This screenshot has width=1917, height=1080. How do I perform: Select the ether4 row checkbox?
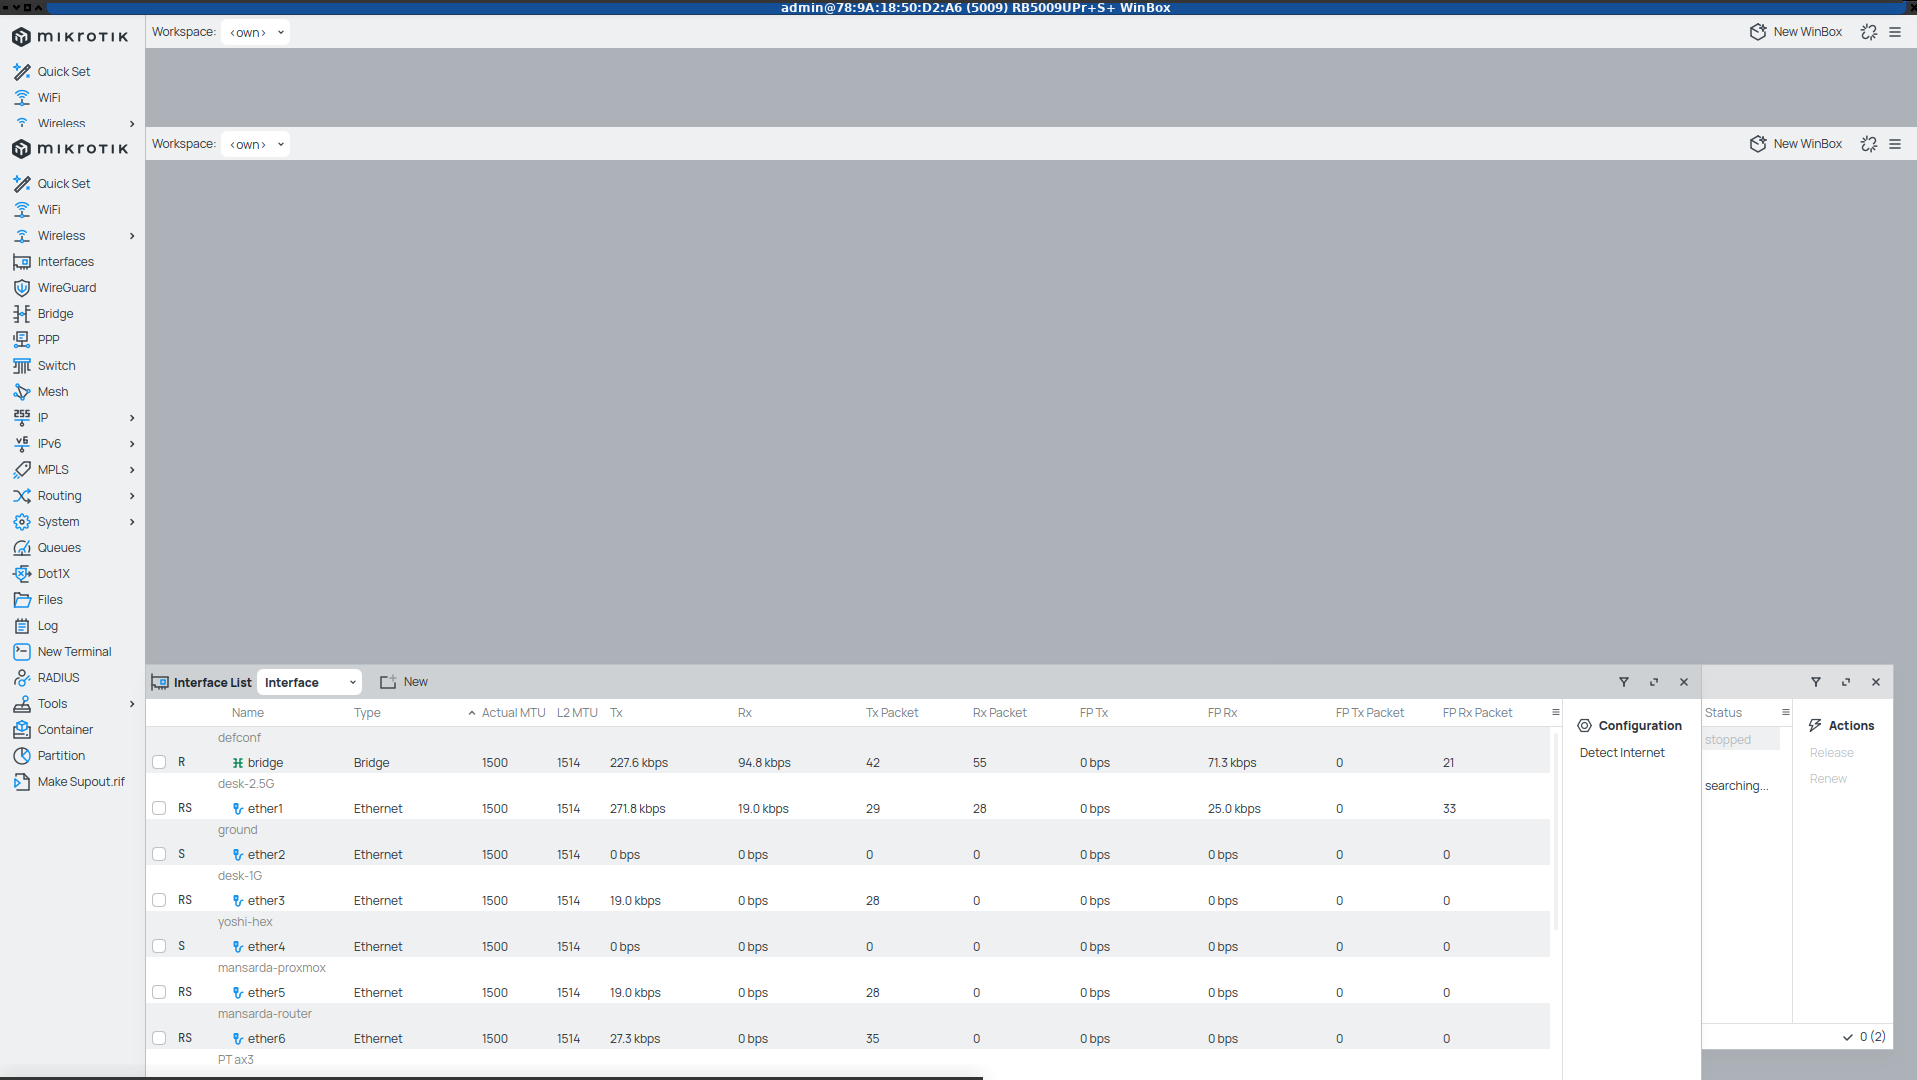tap(159, 946)
